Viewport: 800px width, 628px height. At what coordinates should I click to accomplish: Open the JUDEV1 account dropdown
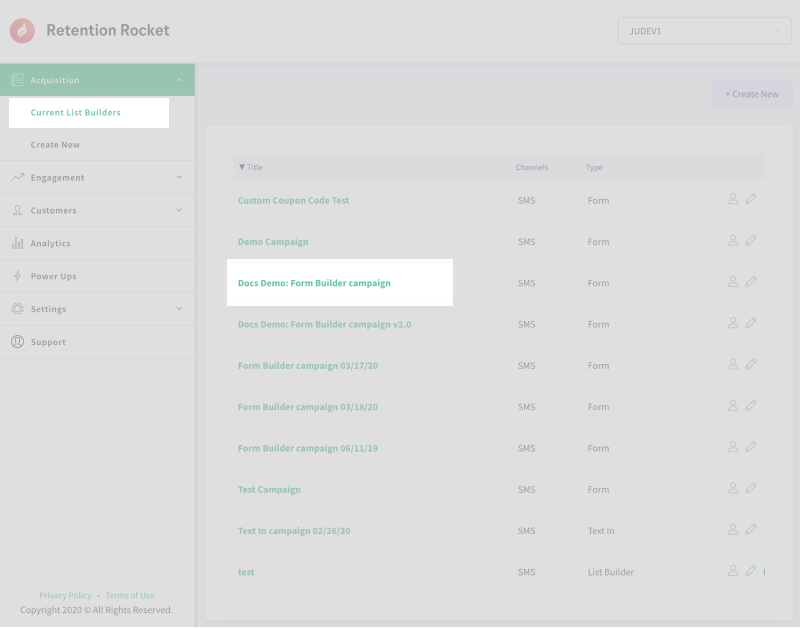(704, 31)
